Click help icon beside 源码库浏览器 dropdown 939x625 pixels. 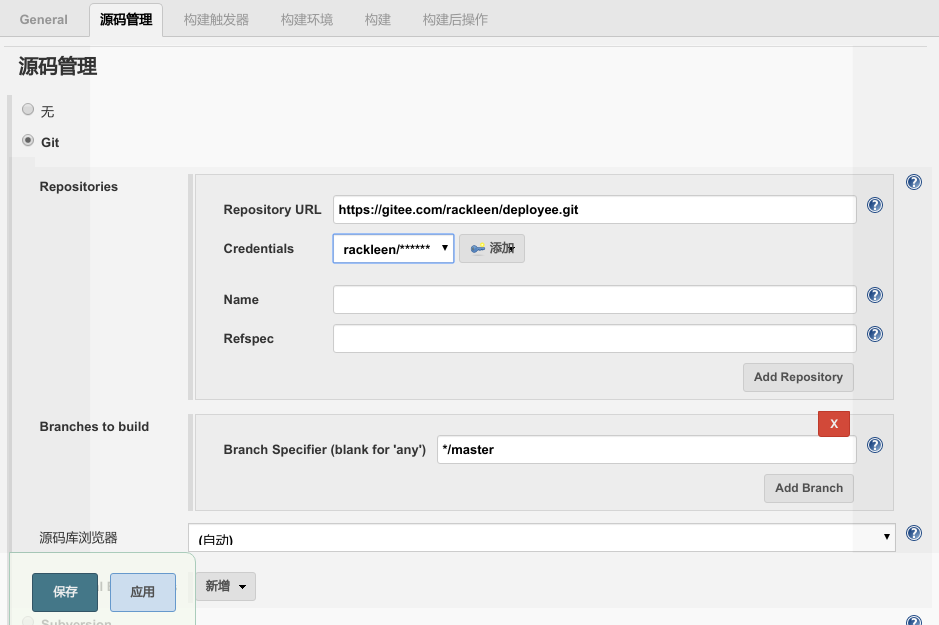tap(913, 534)
